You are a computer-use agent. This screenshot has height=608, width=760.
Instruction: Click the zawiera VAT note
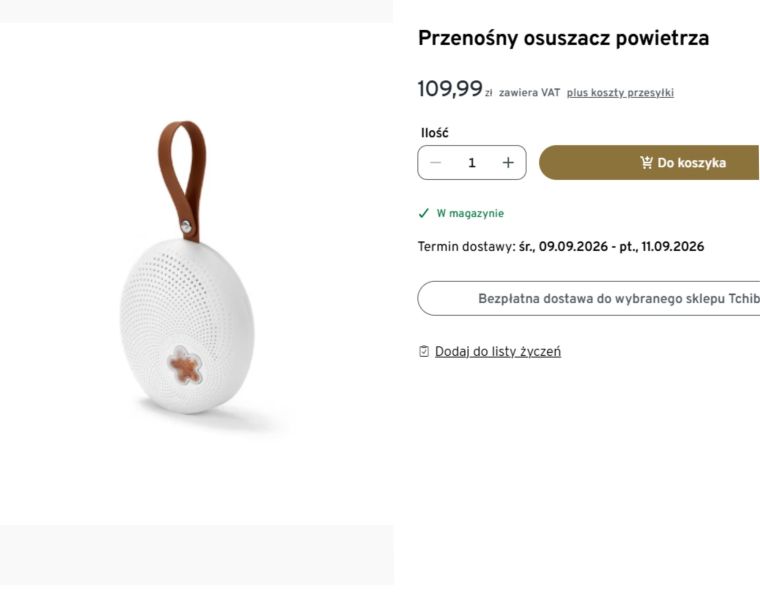coord(529,93)
